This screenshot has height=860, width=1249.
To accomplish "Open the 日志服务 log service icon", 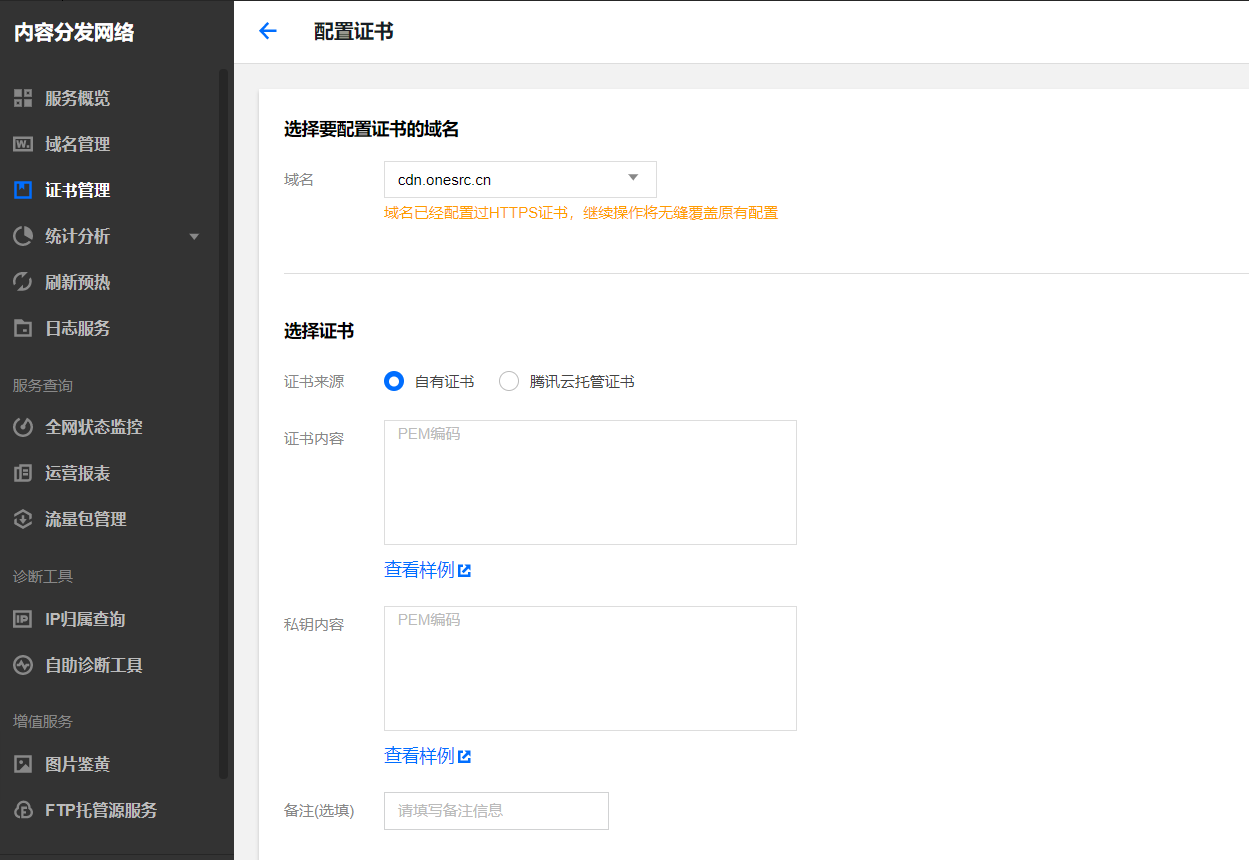I will tap(22, 328).
